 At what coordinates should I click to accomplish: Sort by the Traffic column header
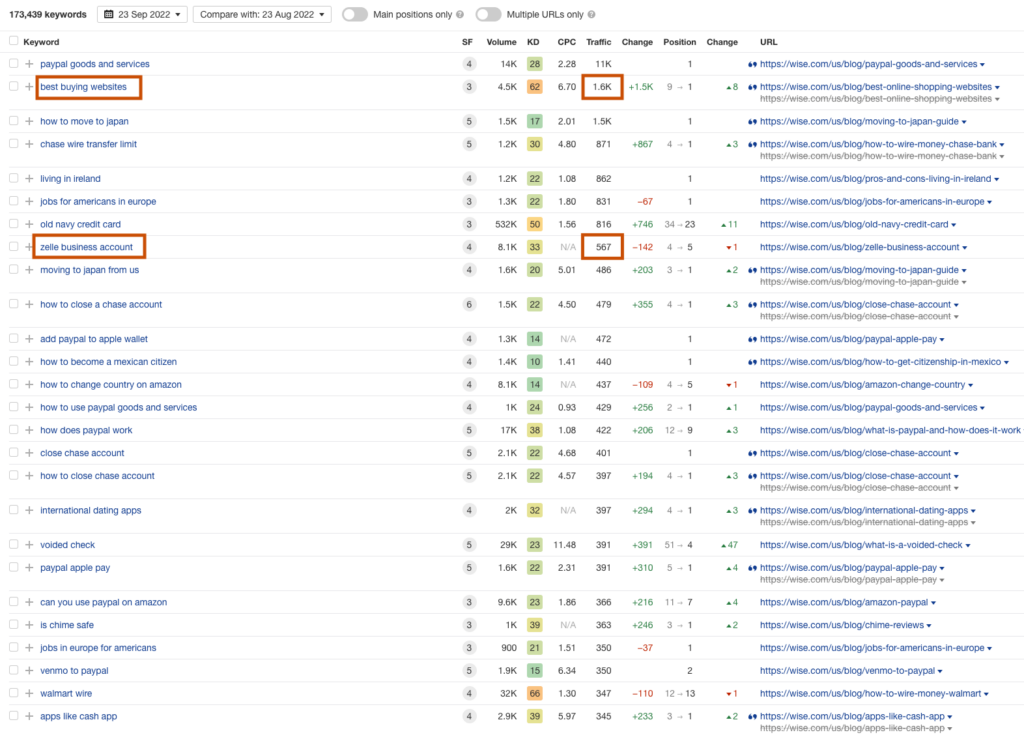pos(598,42)
